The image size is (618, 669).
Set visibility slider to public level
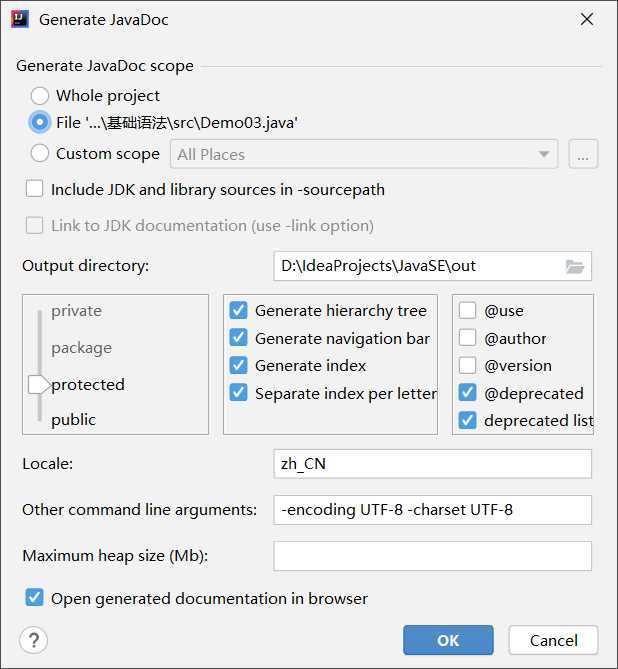coord(73,420)
